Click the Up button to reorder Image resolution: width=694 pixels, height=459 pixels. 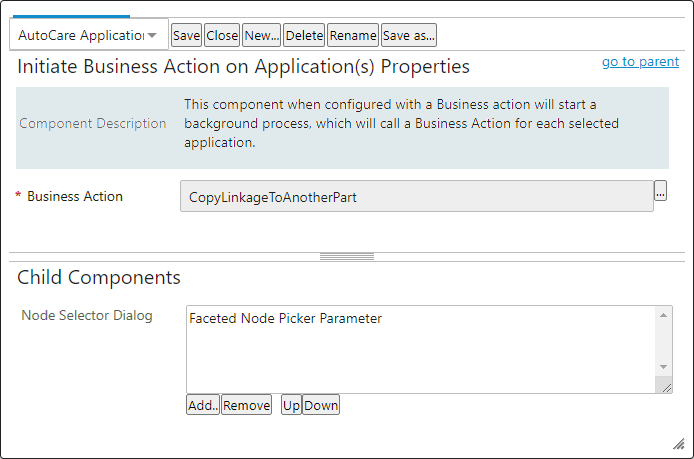(291, 405)
